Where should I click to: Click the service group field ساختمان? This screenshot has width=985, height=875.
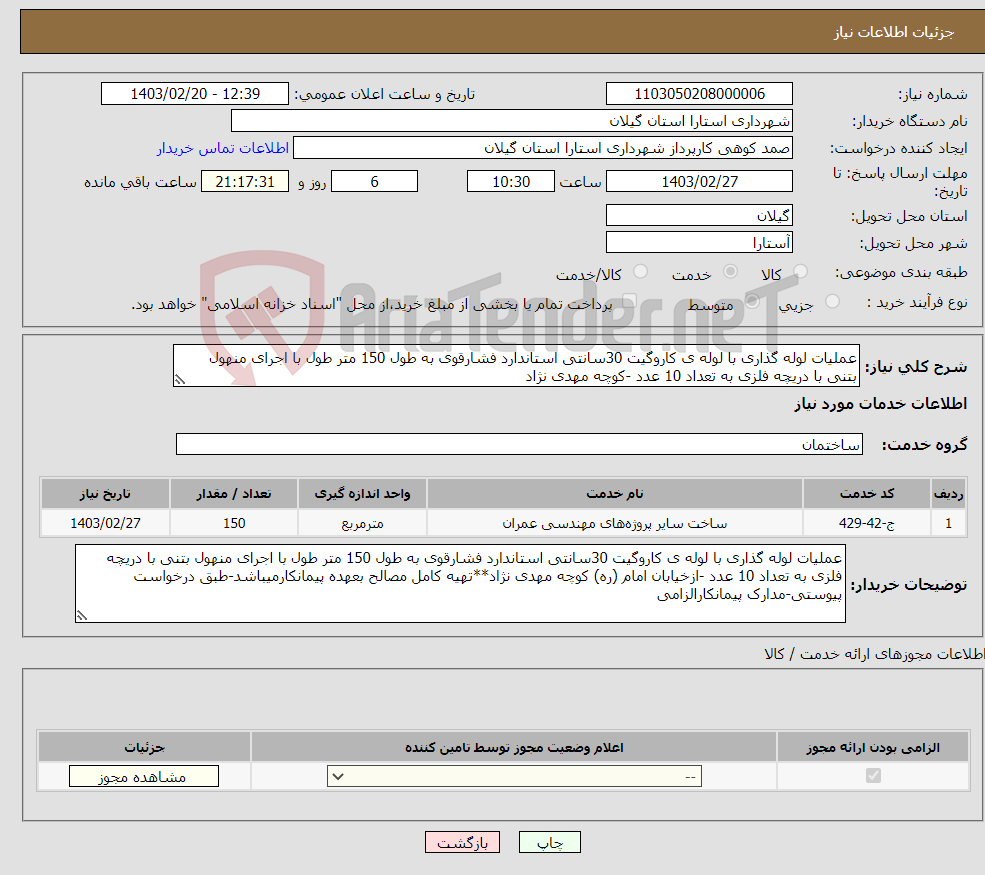519,444
